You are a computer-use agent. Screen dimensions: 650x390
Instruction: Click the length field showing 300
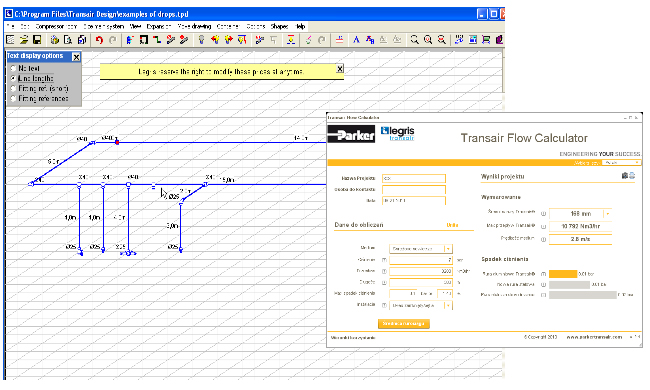(421, 282)
